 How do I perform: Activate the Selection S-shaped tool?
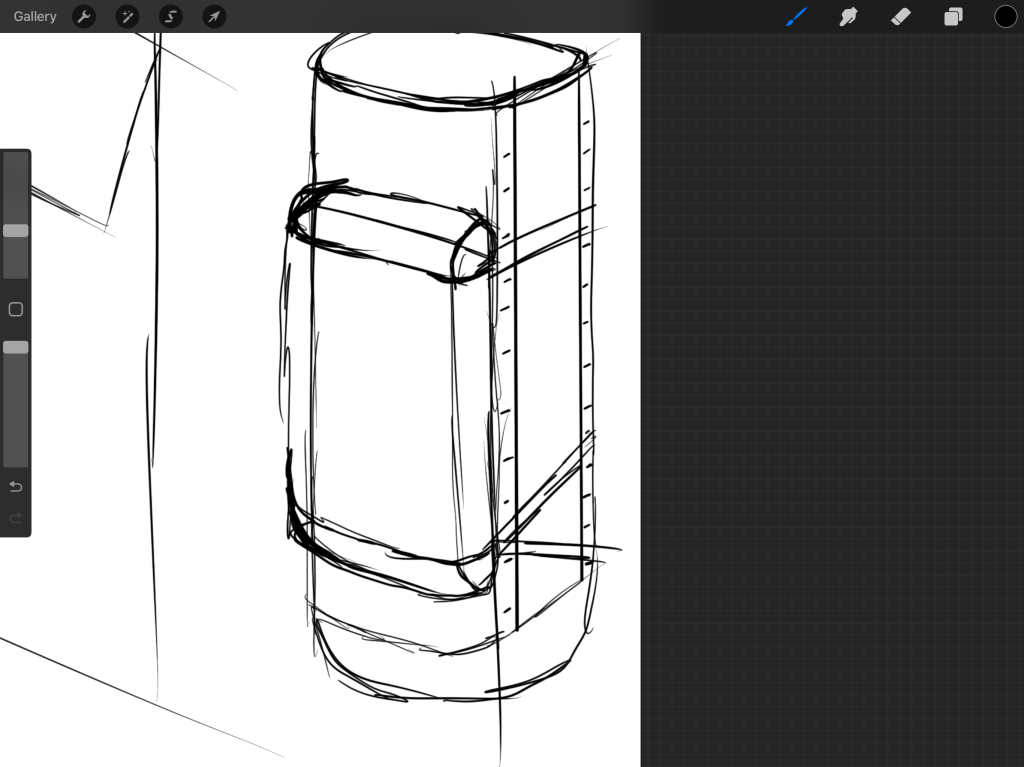pyautogui.click(x=171, y=17)
